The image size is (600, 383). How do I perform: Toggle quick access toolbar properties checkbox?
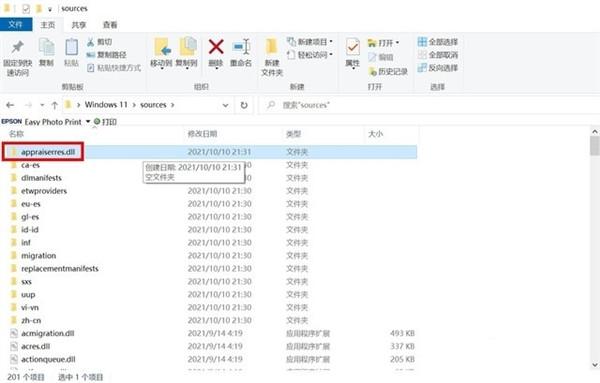point(26,8)
